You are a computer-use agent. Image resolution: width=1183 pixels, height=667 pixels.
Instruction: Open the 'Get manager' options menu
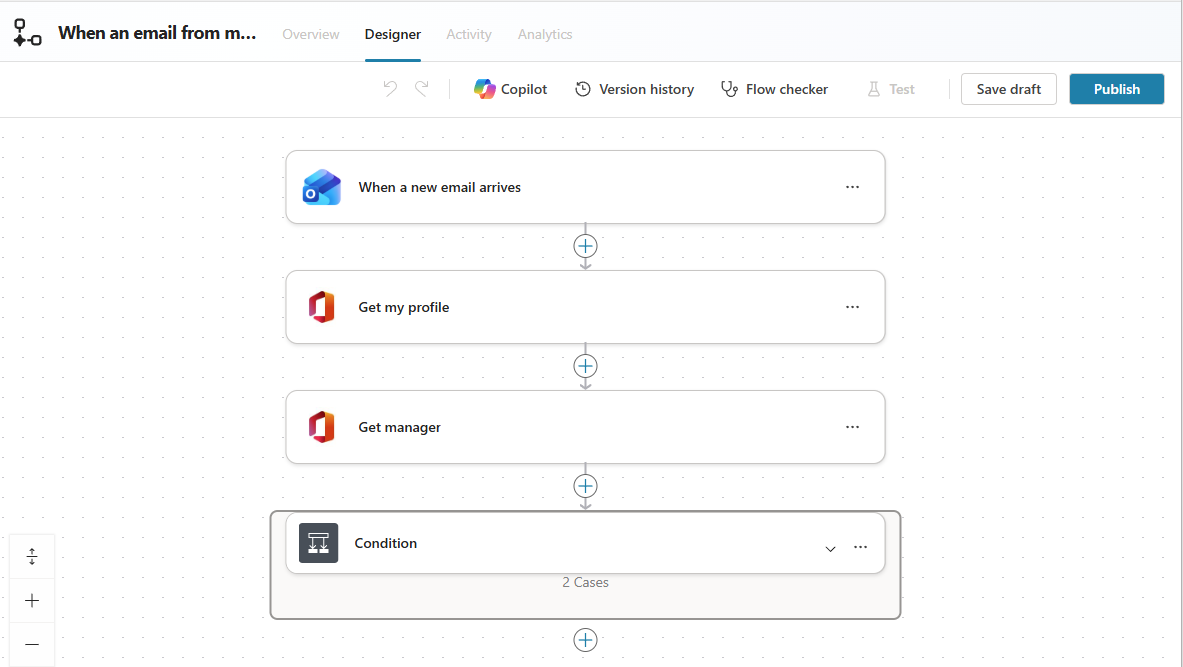(x=853, y=427)
